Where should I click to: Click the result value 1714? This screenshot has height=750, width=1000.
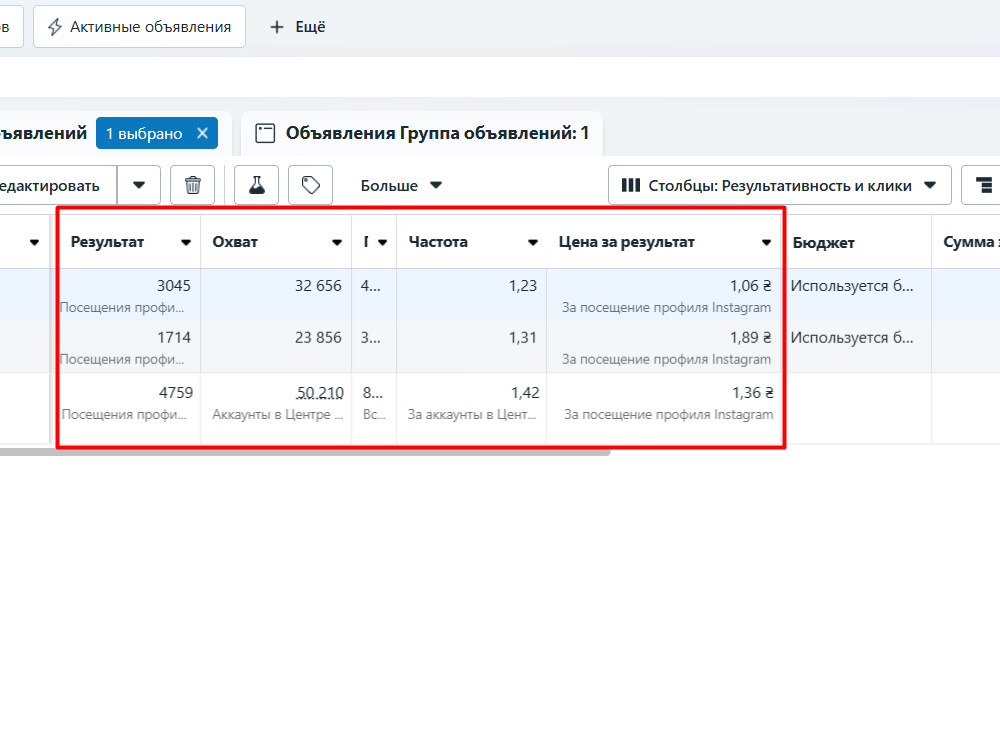174,337
